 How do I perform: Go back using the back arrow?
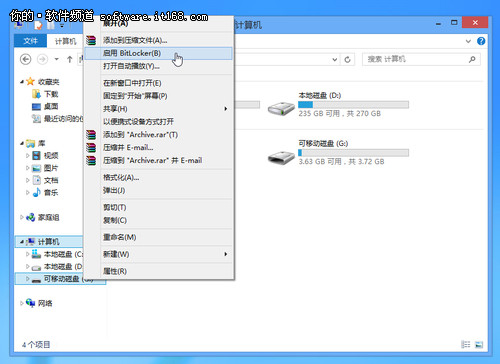click(26, 59)
